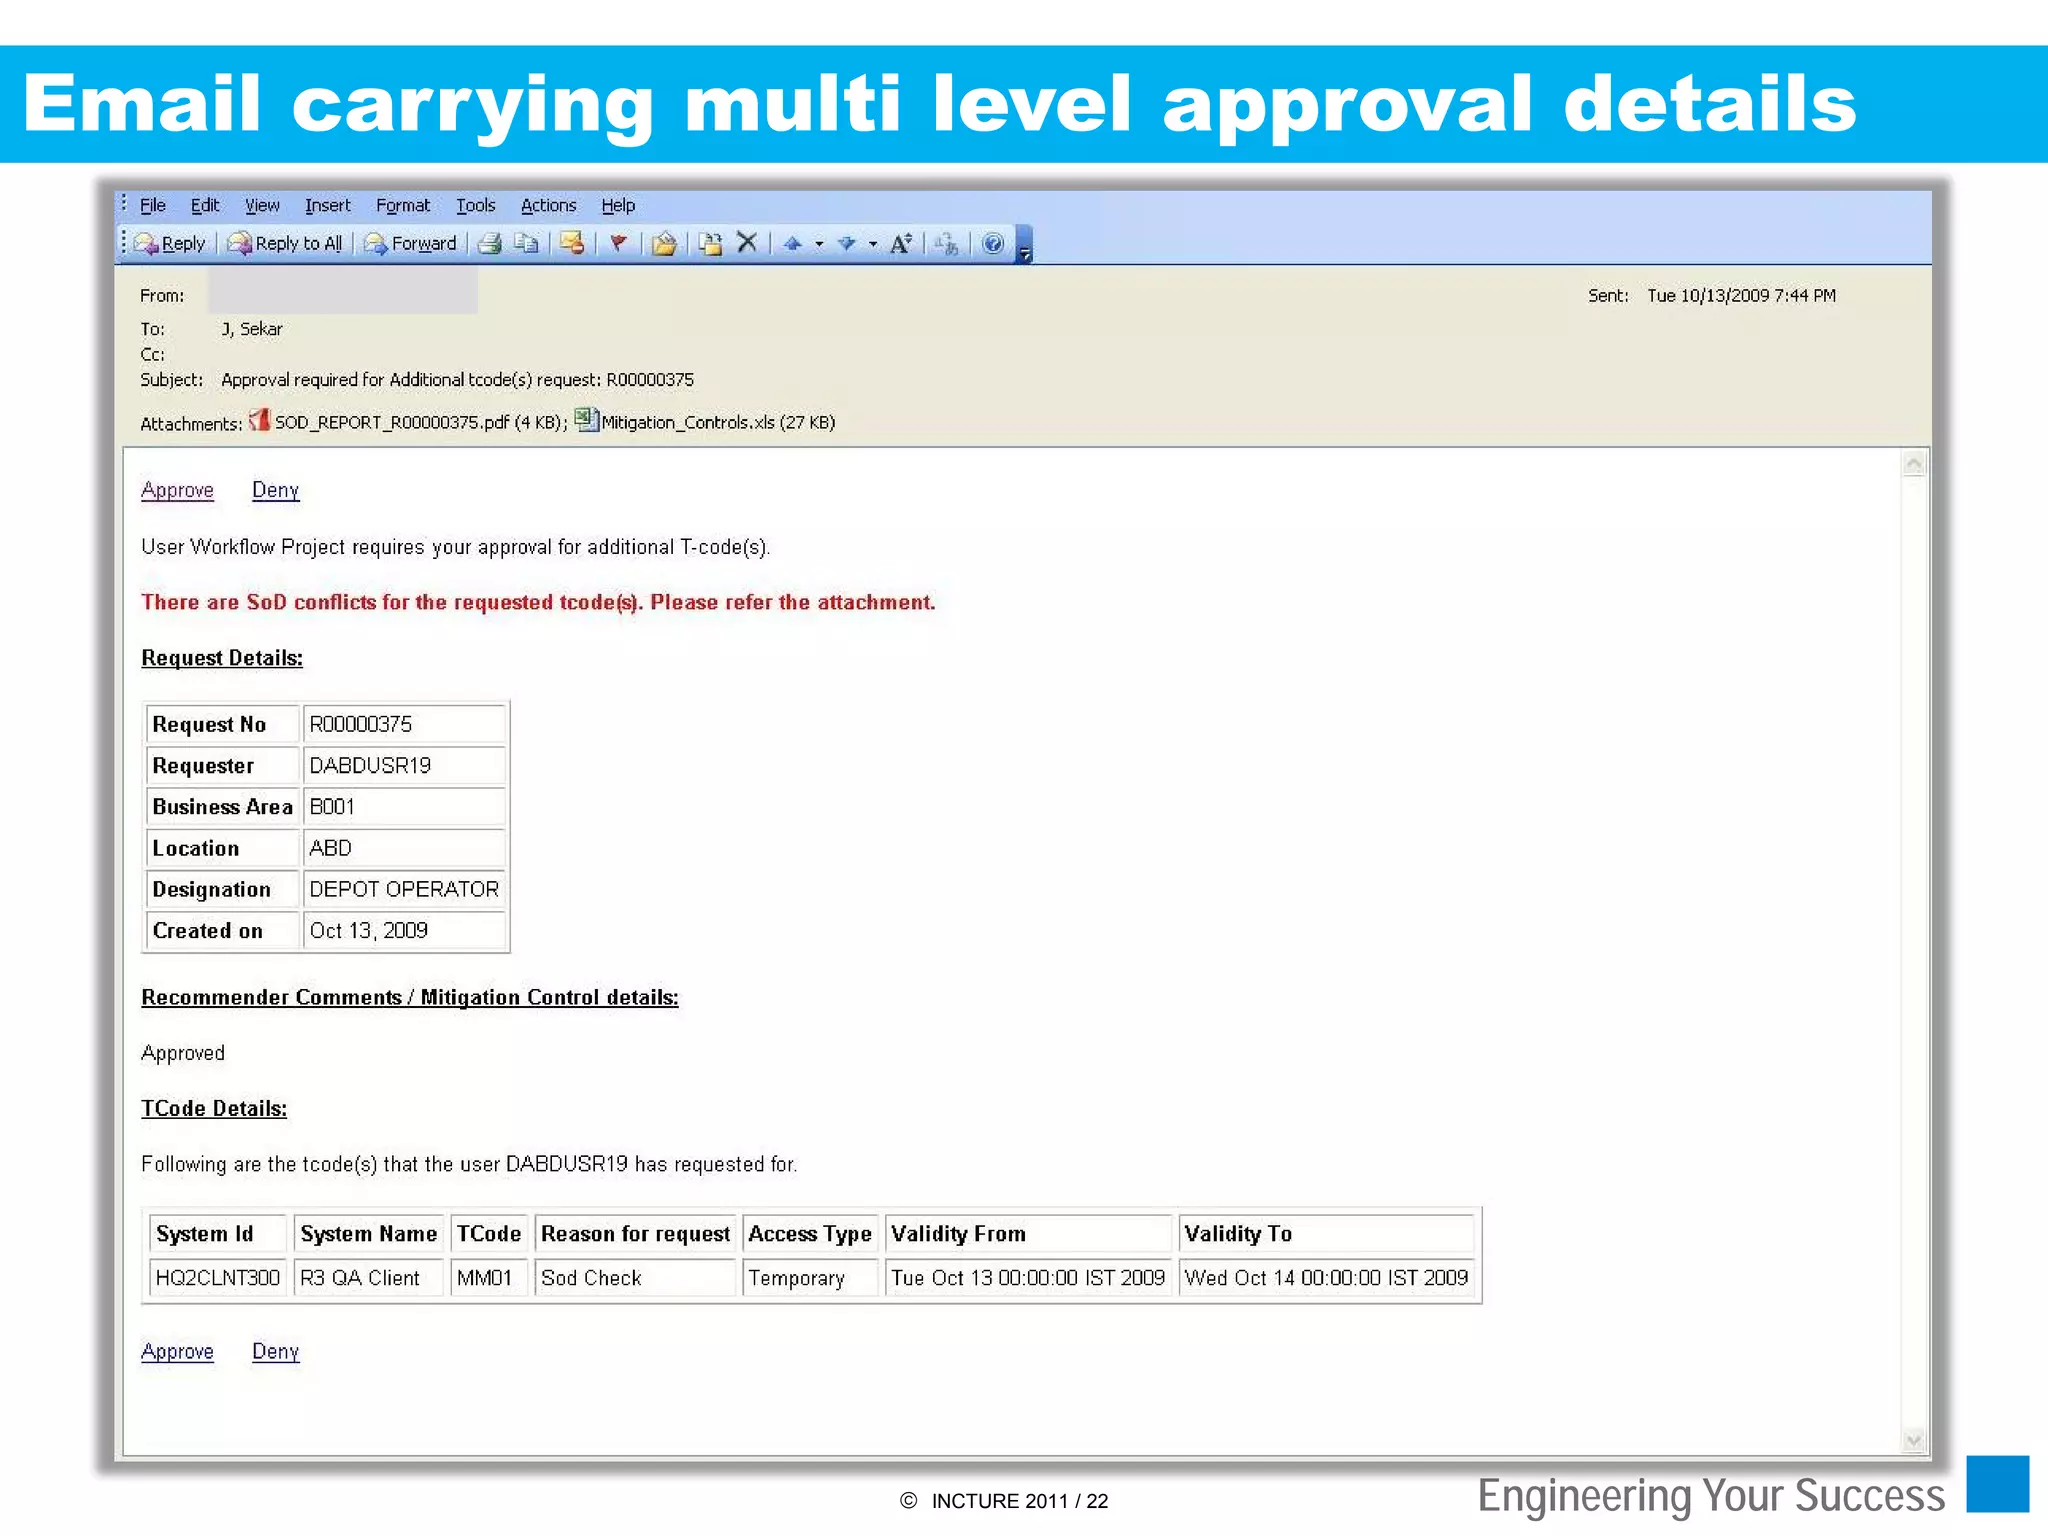The width and height of the screenshot is (2048, 1536).
Task: Click the Move to Folder icon
Action: click(664, 243)
